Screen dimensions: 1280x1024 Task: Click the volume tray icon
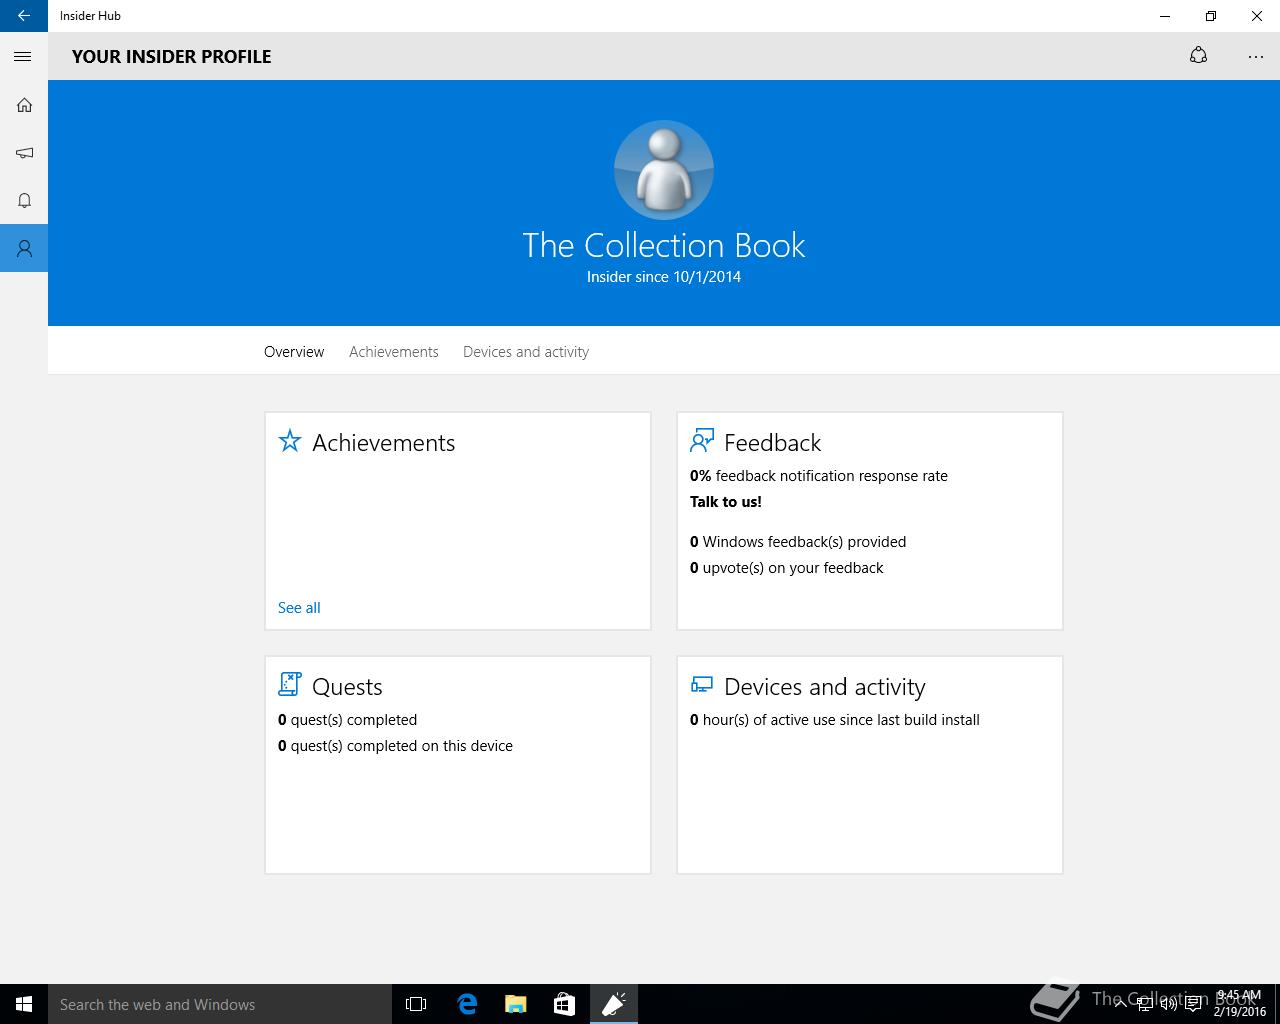(x=1169, y=1004)
